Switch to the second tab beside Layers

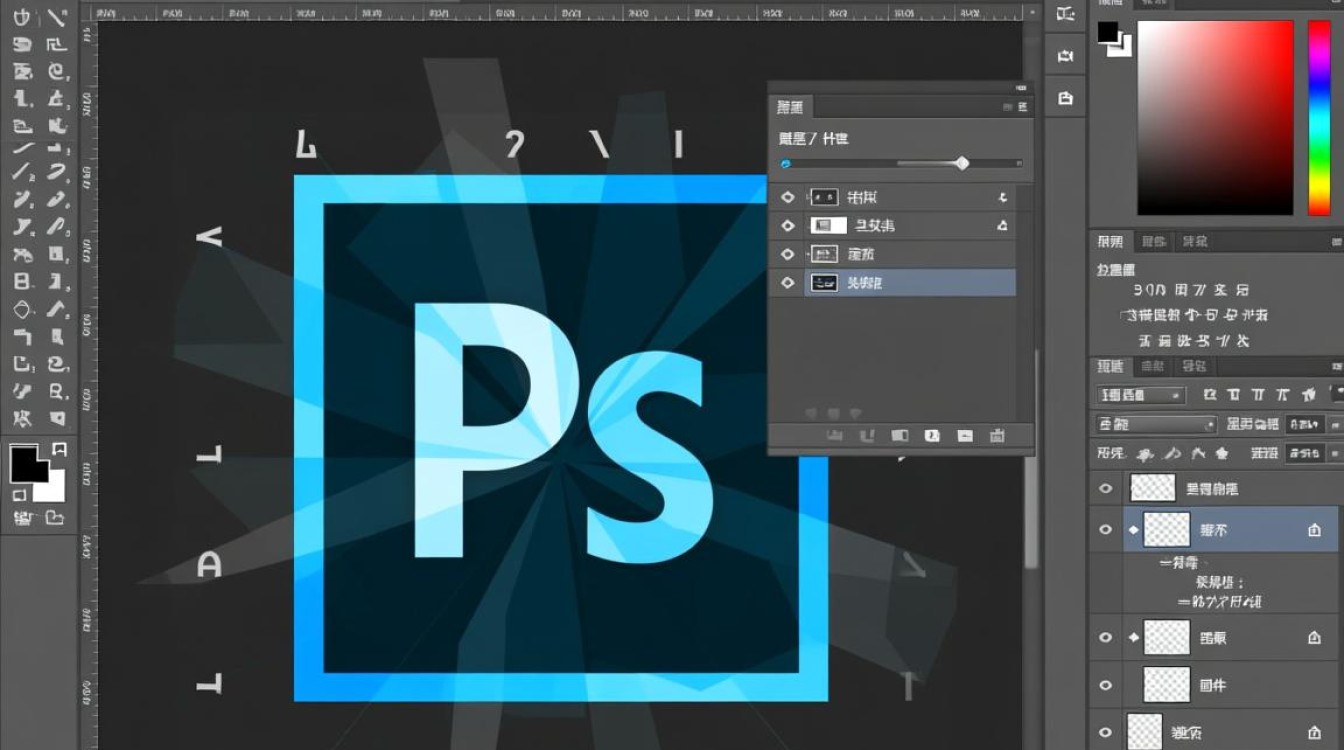tap(1154, 366)
